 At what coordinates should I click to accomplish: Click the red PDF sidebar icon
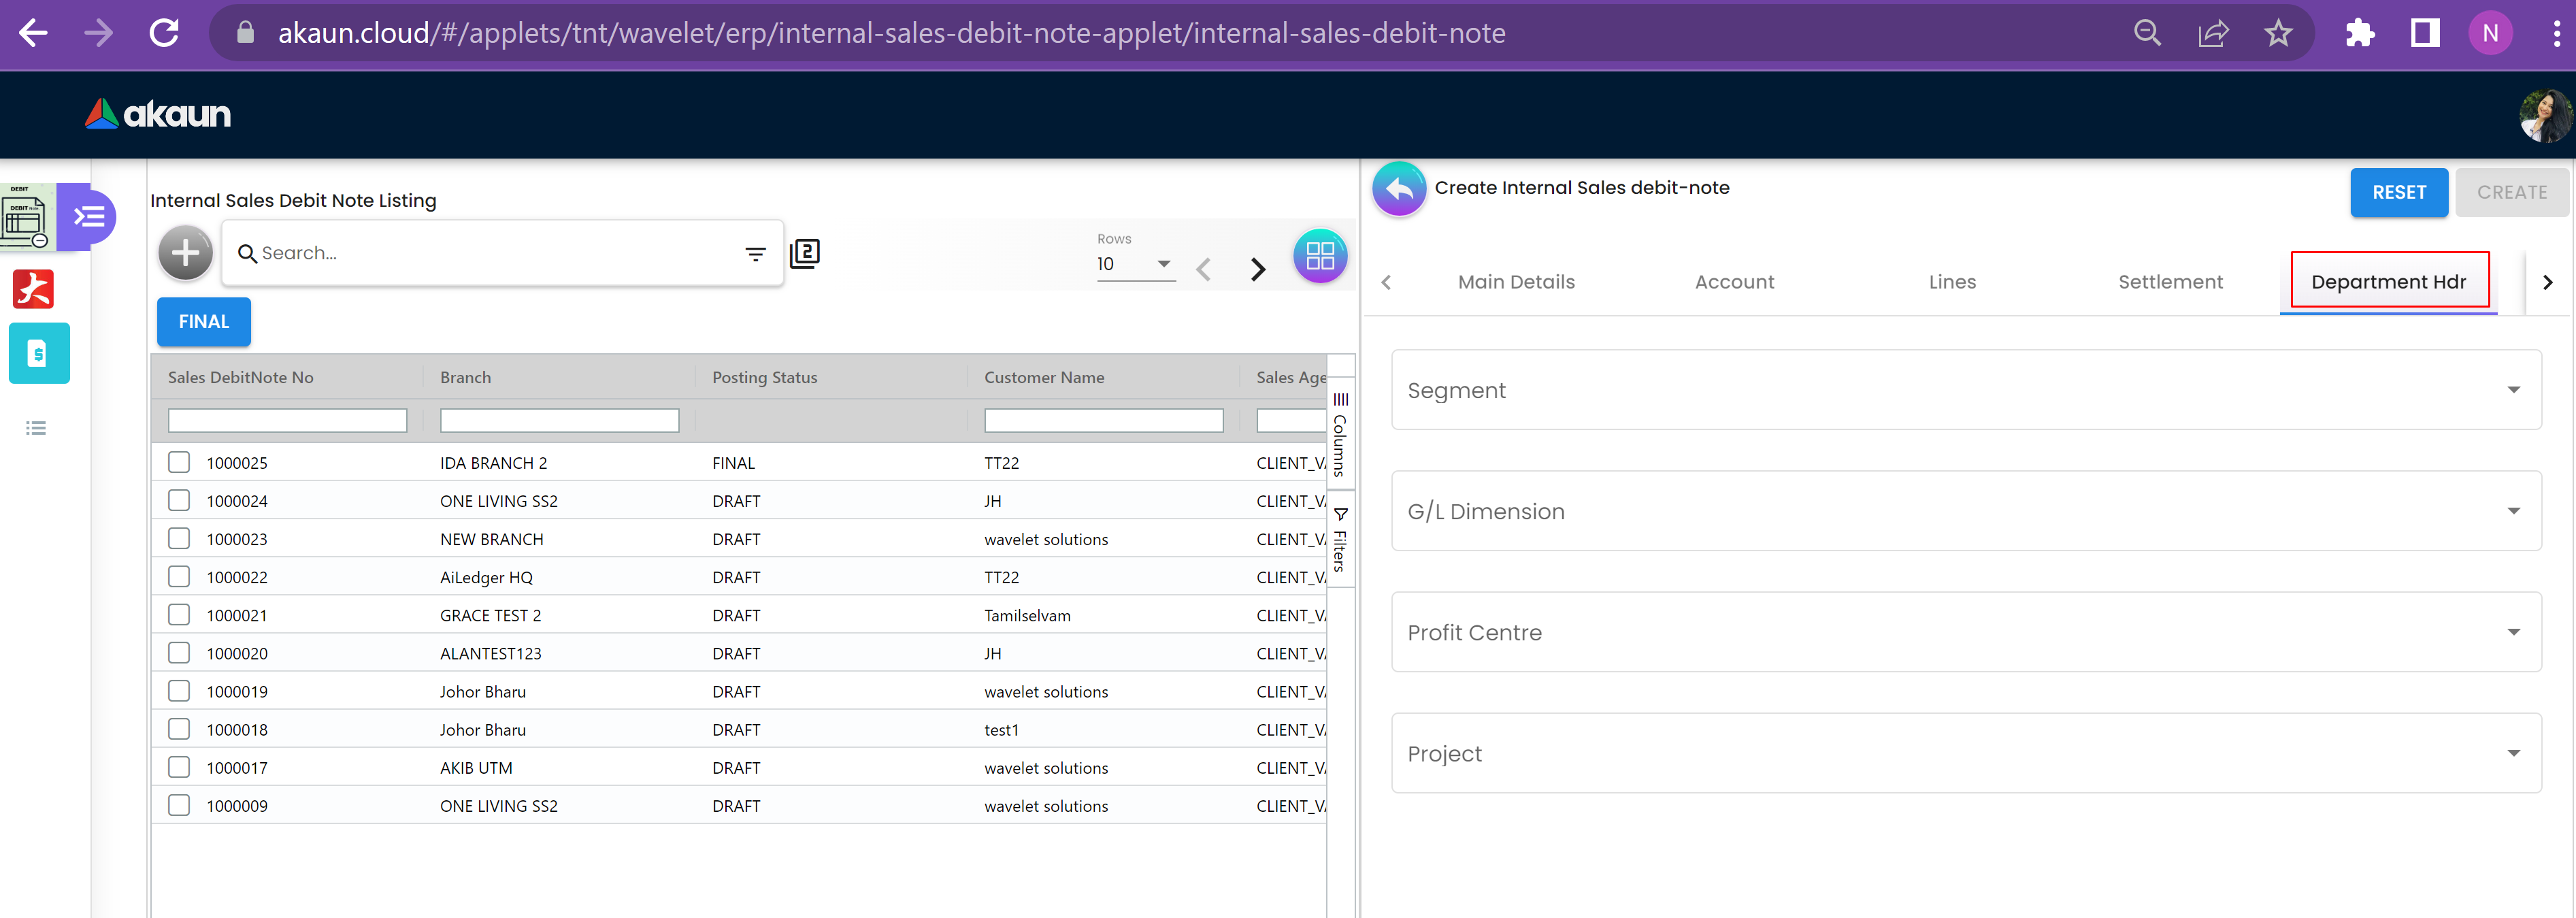[x=33, y=289]
